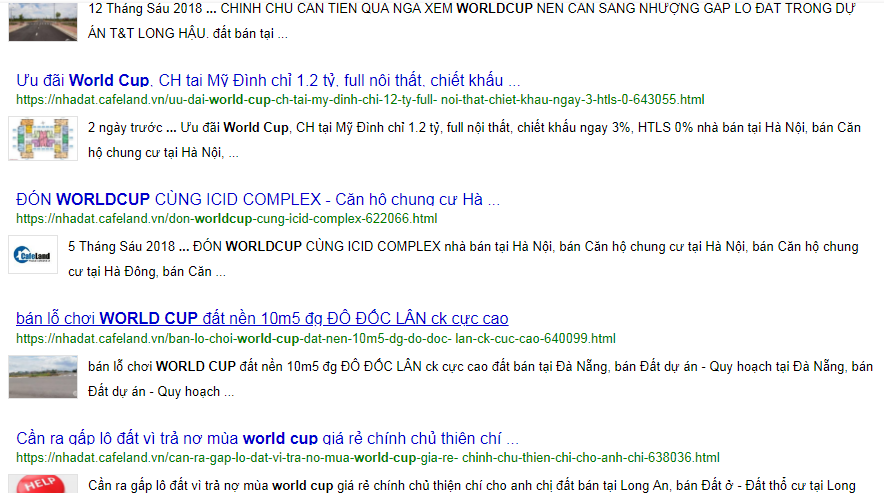
Task: Click the uu-dai-world-cup green URL
Action: tap(360, 100)
